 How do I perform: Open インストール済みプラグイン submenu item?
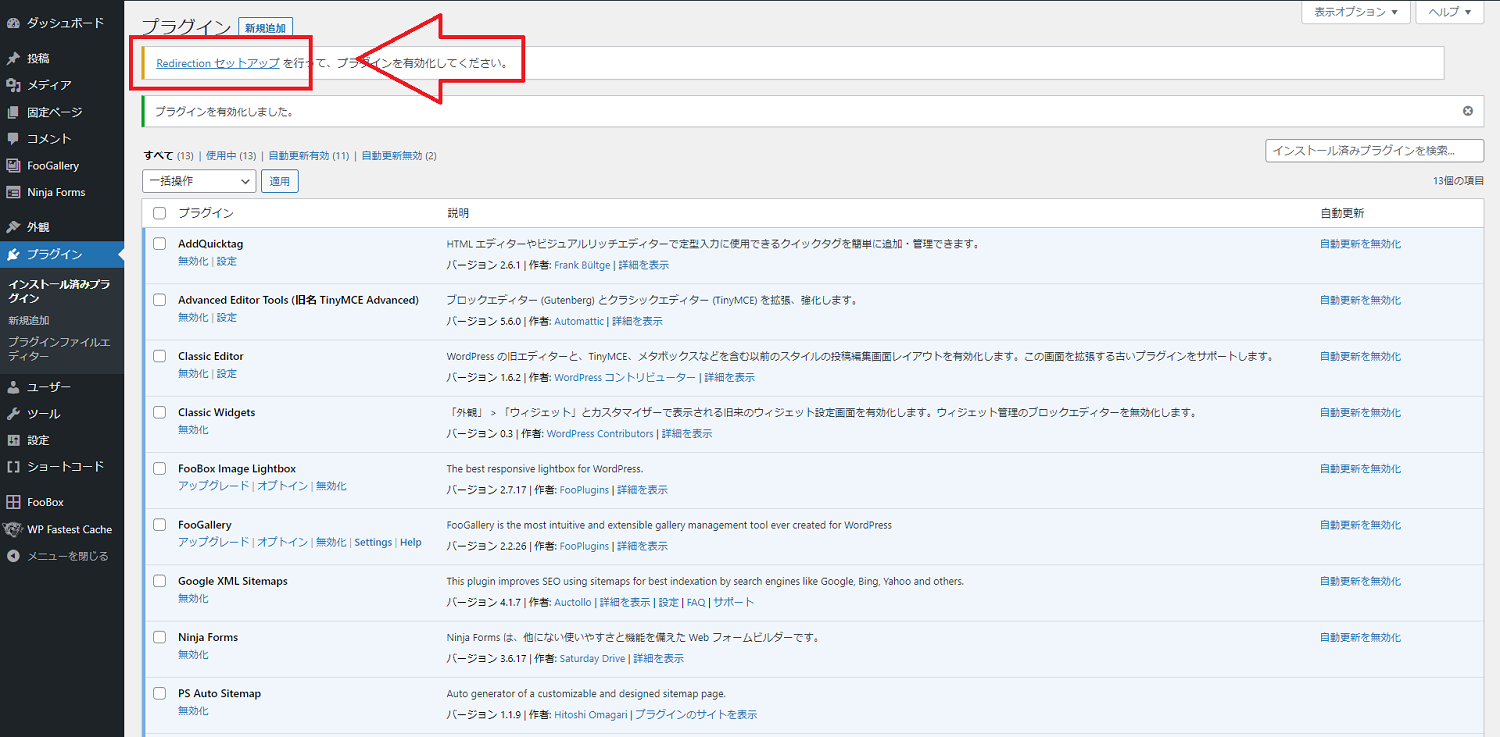tap(59, 291)
